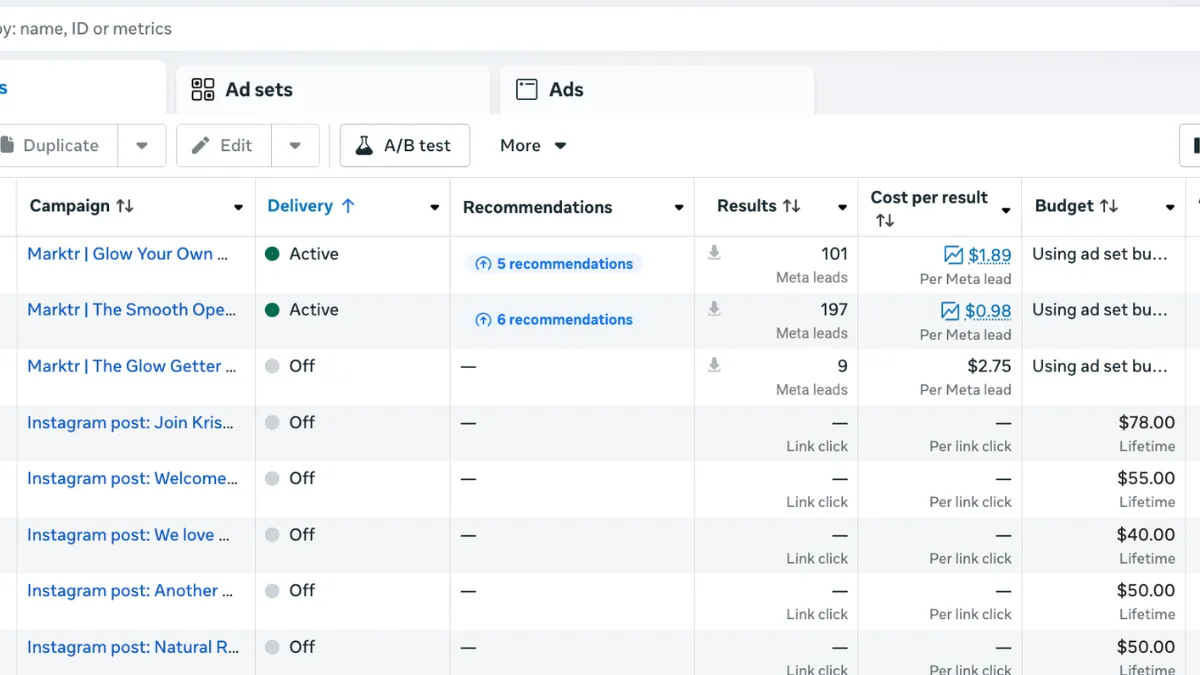The height and width of the screenshot is (675, 1200).
Task: Open the Marktr | The Smooth Ope... campaign
Action: (x=132, y=310)
